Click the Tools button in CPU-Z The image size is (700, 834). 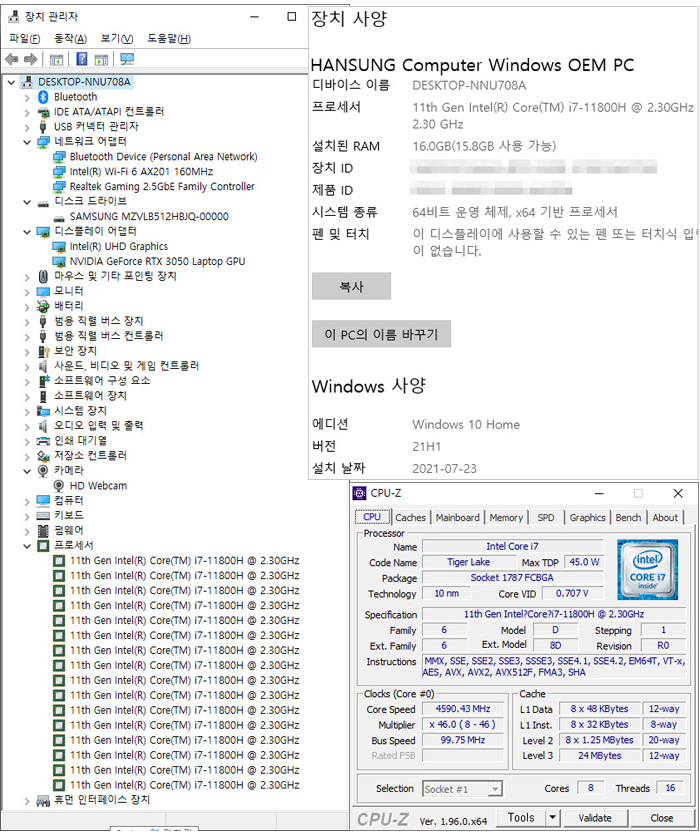(521, 818)
